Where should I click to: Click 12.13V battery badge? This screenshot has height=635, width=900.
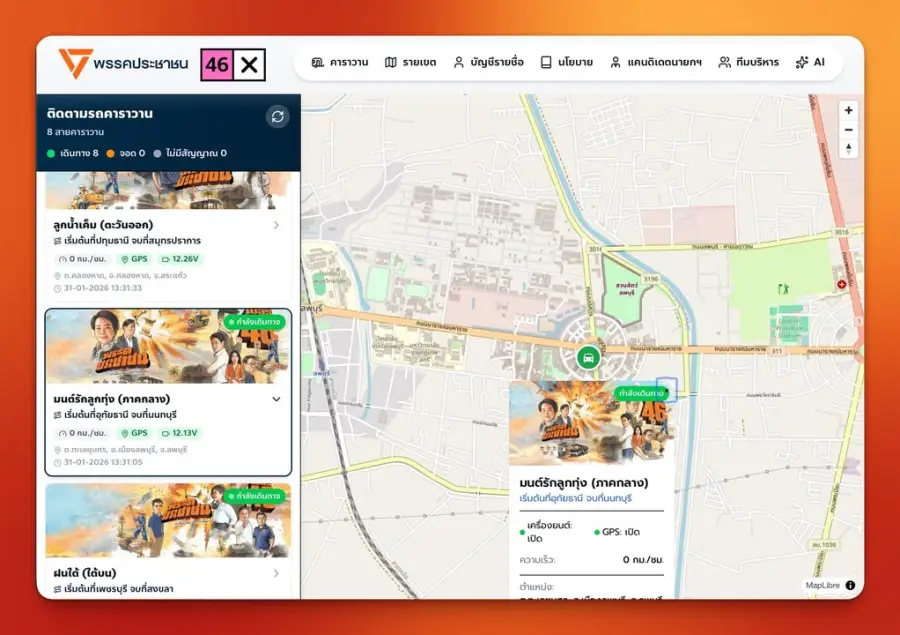[x=180, y=433]
